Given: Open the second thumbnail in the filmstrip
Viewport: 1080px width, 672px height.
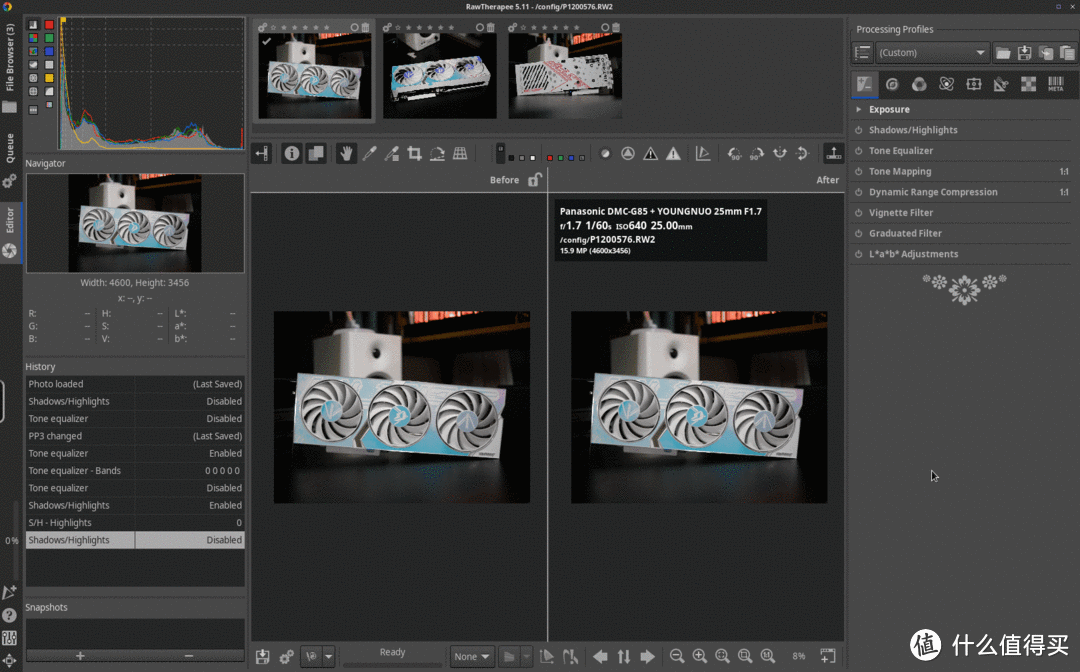Looking at the screenshot, I should pos(439,75).
